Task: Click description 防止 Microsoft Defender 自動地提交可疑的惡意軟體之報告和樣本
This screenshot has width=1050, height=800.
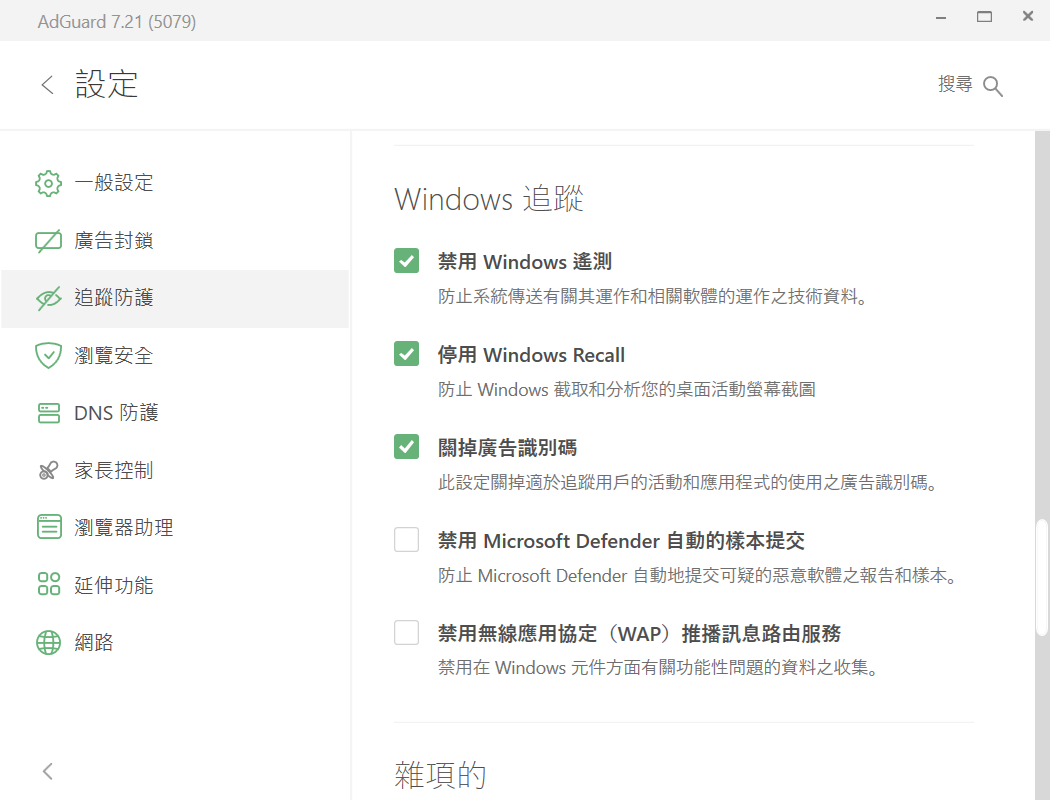Action: point(698,576)
